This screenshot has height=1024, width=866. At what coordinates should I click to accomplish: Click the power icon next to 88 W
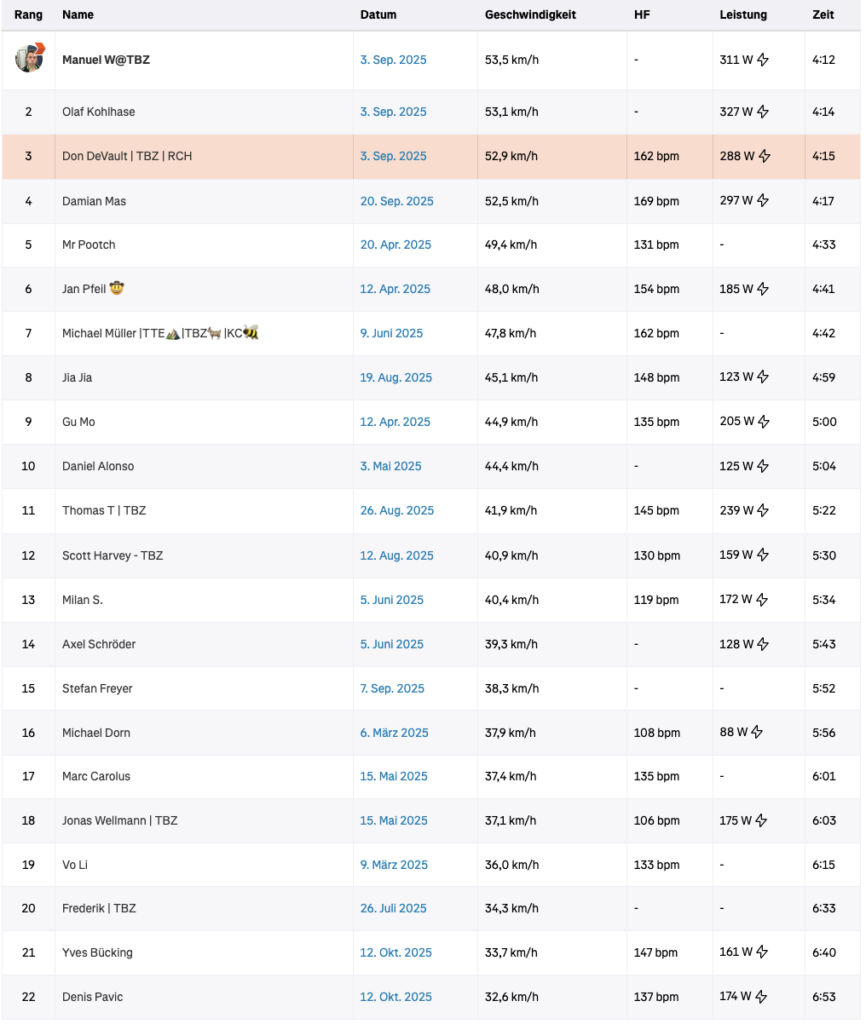[x=757, y=733]
